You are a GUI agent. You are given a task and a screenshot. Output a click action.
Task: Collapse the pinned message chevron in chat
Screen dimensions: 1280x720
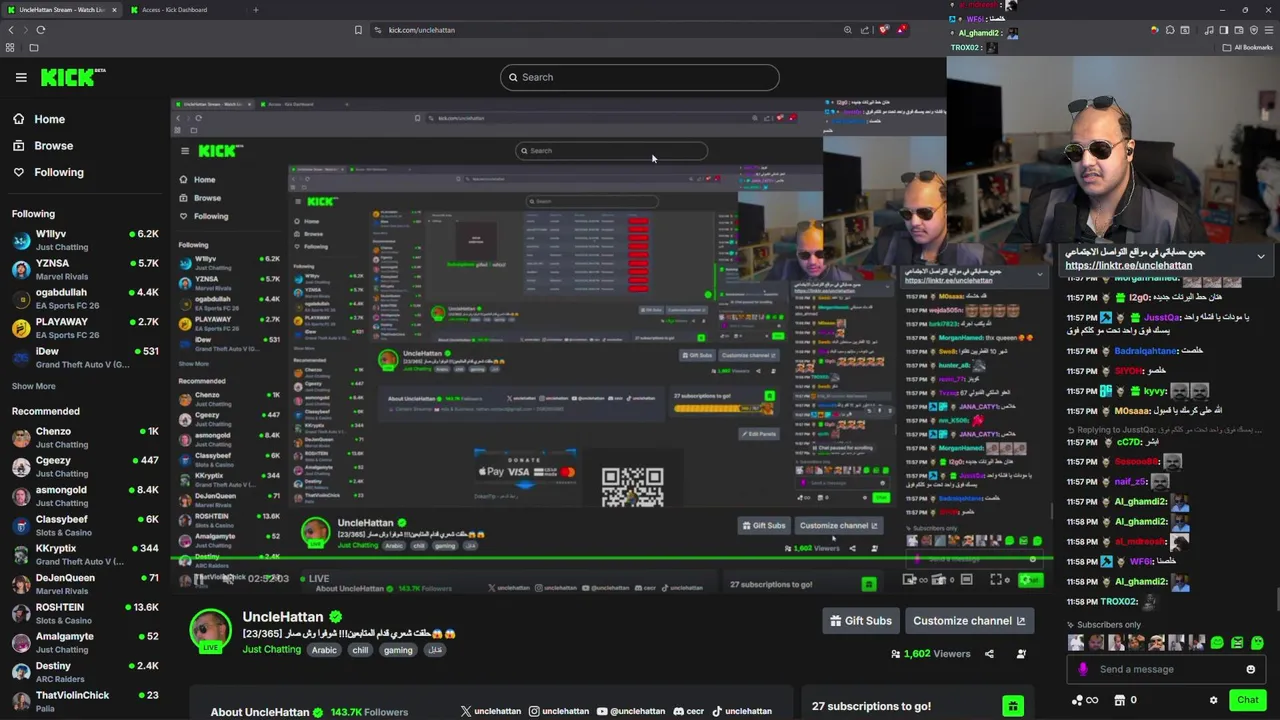(x=1261, y=257)
